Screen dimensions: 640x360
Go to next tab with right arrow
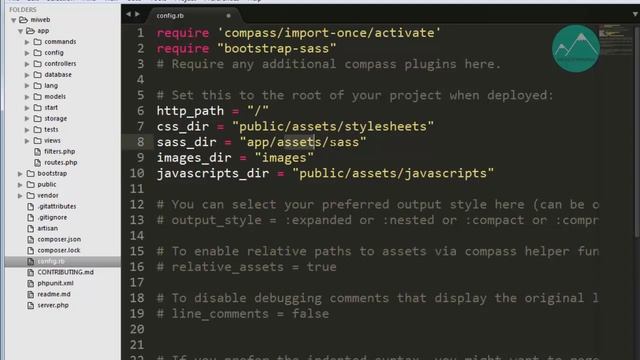coord(138,14)
